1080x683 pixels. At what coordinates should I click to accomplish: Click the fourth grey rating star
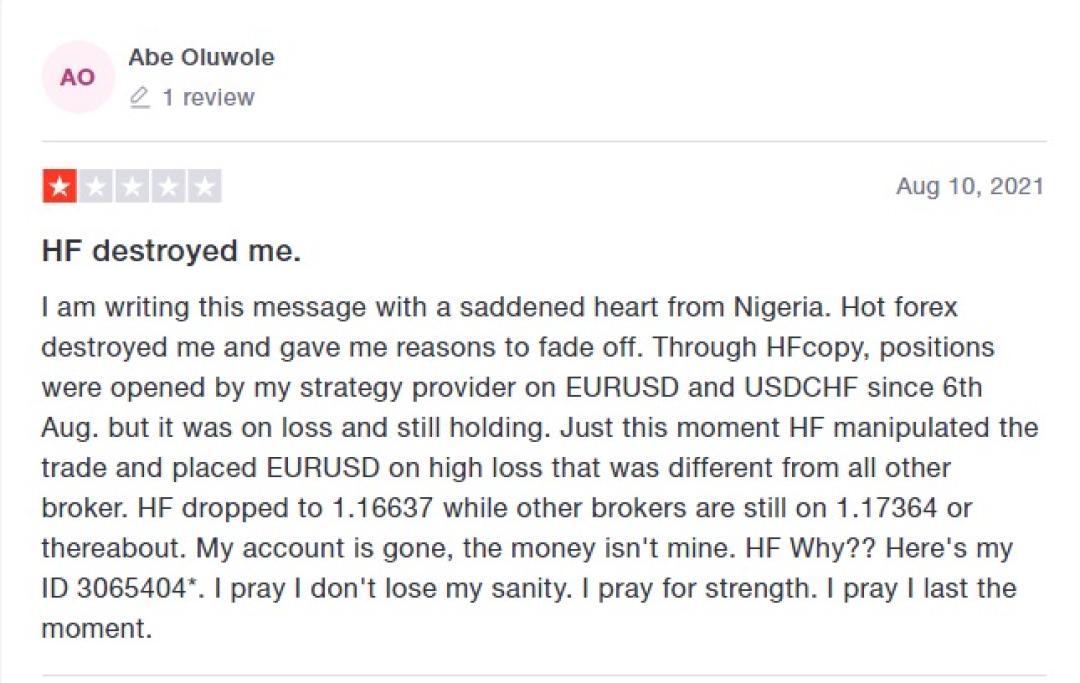[x=168, y=187]
